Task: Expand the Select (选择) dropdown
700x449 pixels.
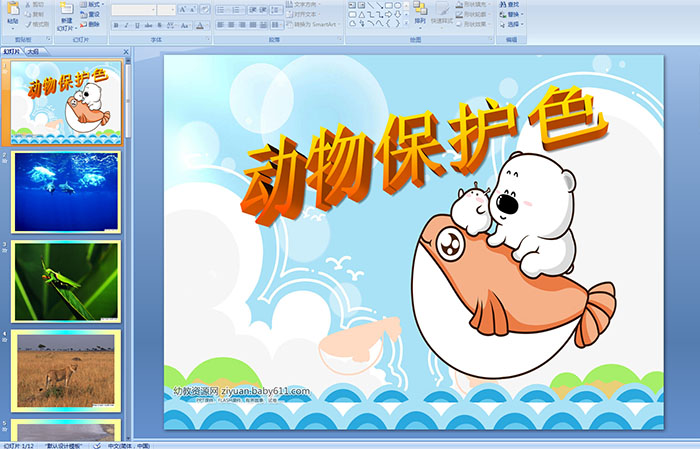Action: (x=513, y=24)
